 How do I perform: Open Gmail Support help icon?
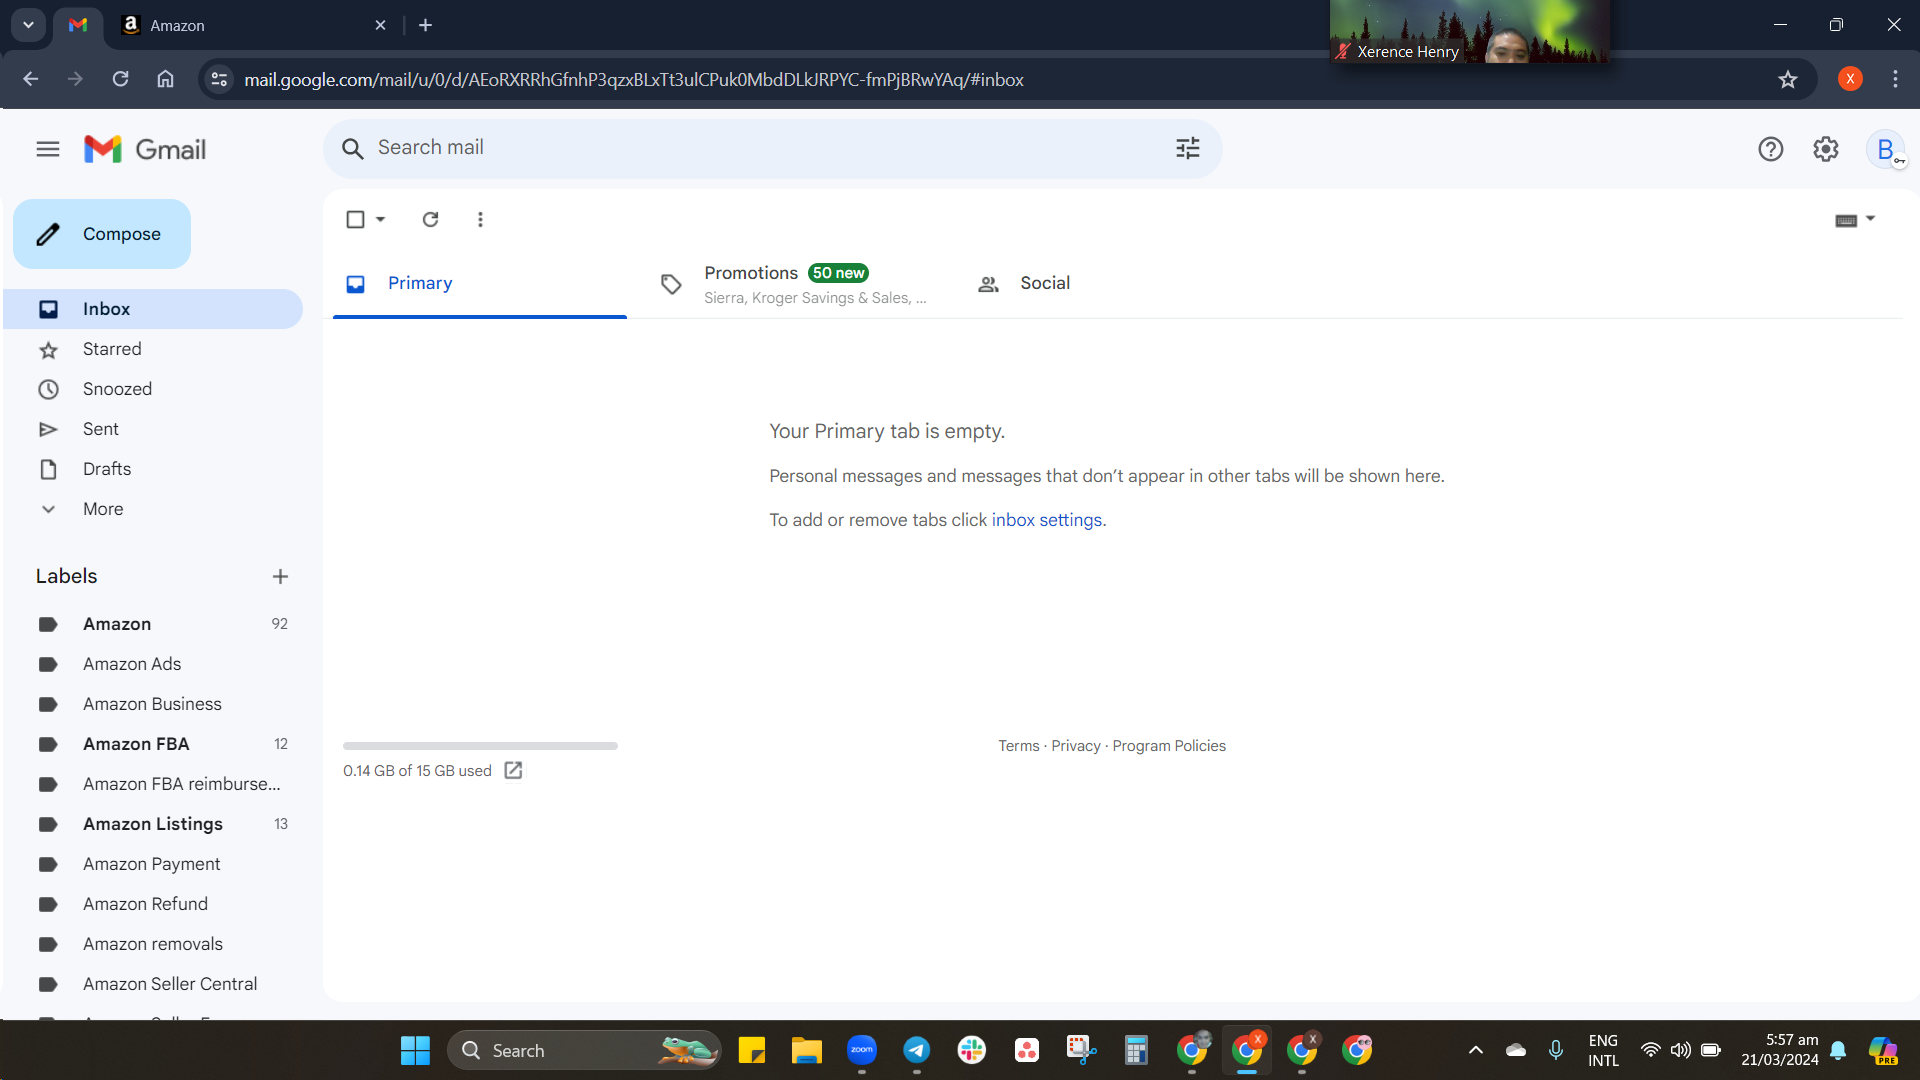(1771, 149)
